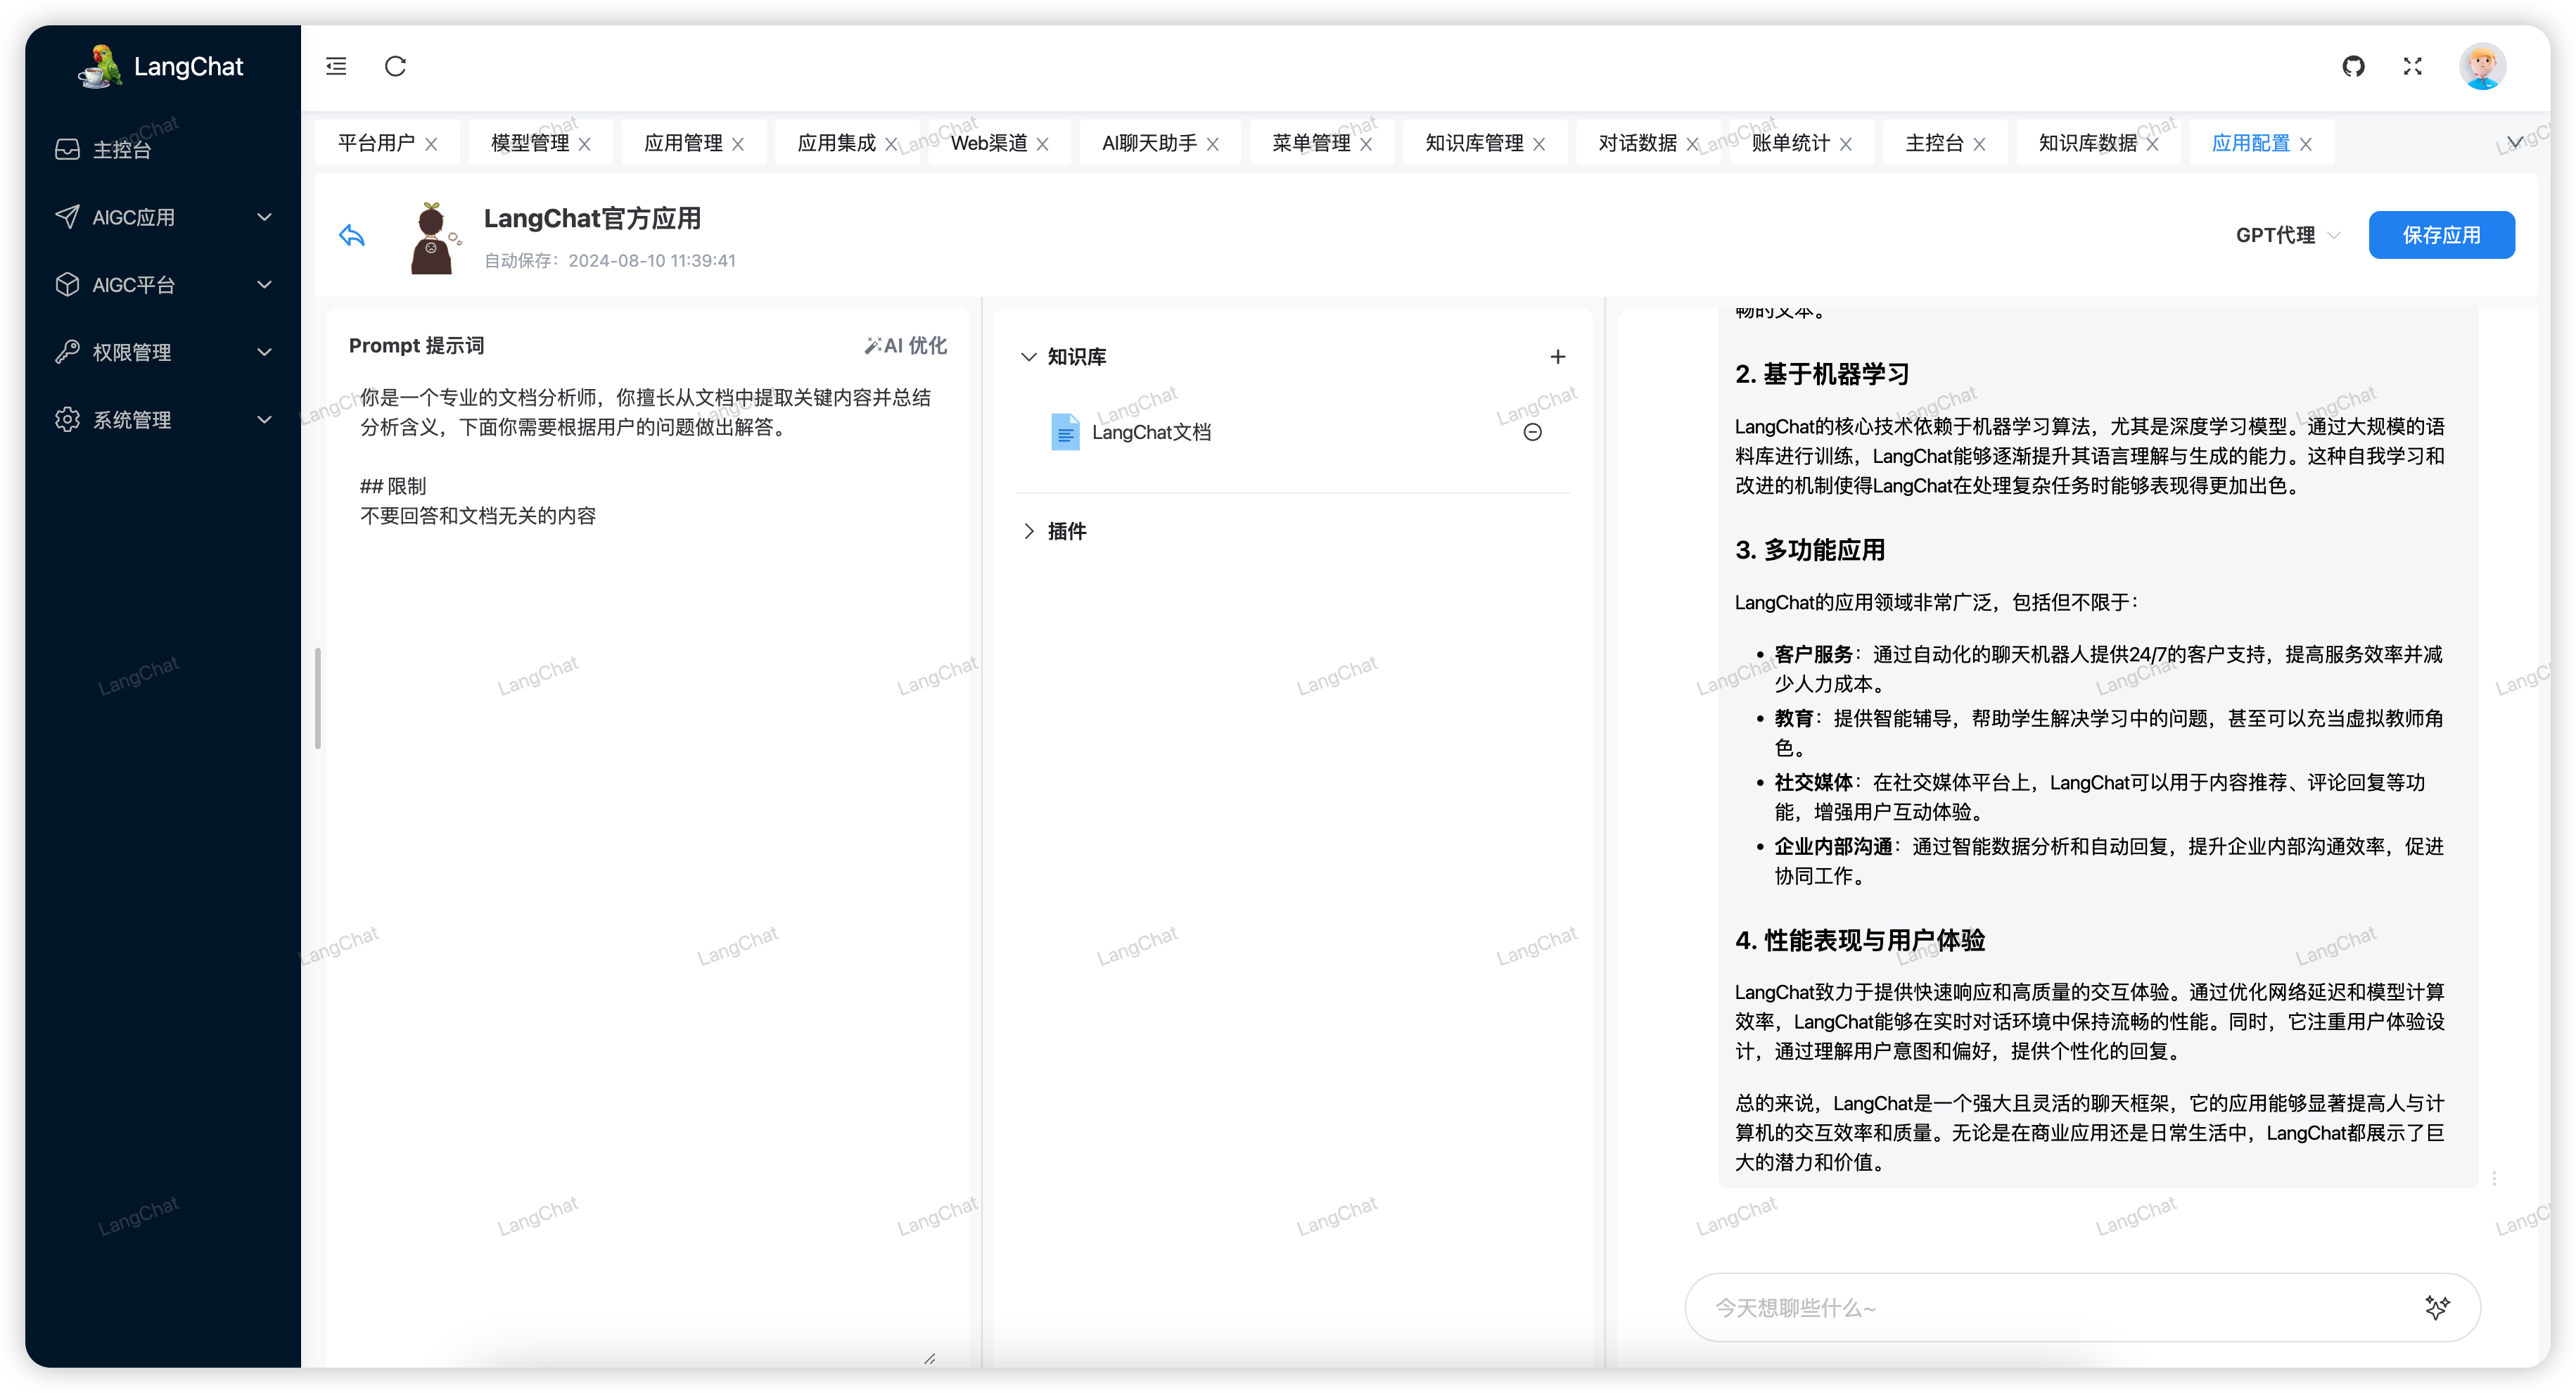
Task: Click the refresh page icon
Action: pyautogui.click(x=395, y=66)
